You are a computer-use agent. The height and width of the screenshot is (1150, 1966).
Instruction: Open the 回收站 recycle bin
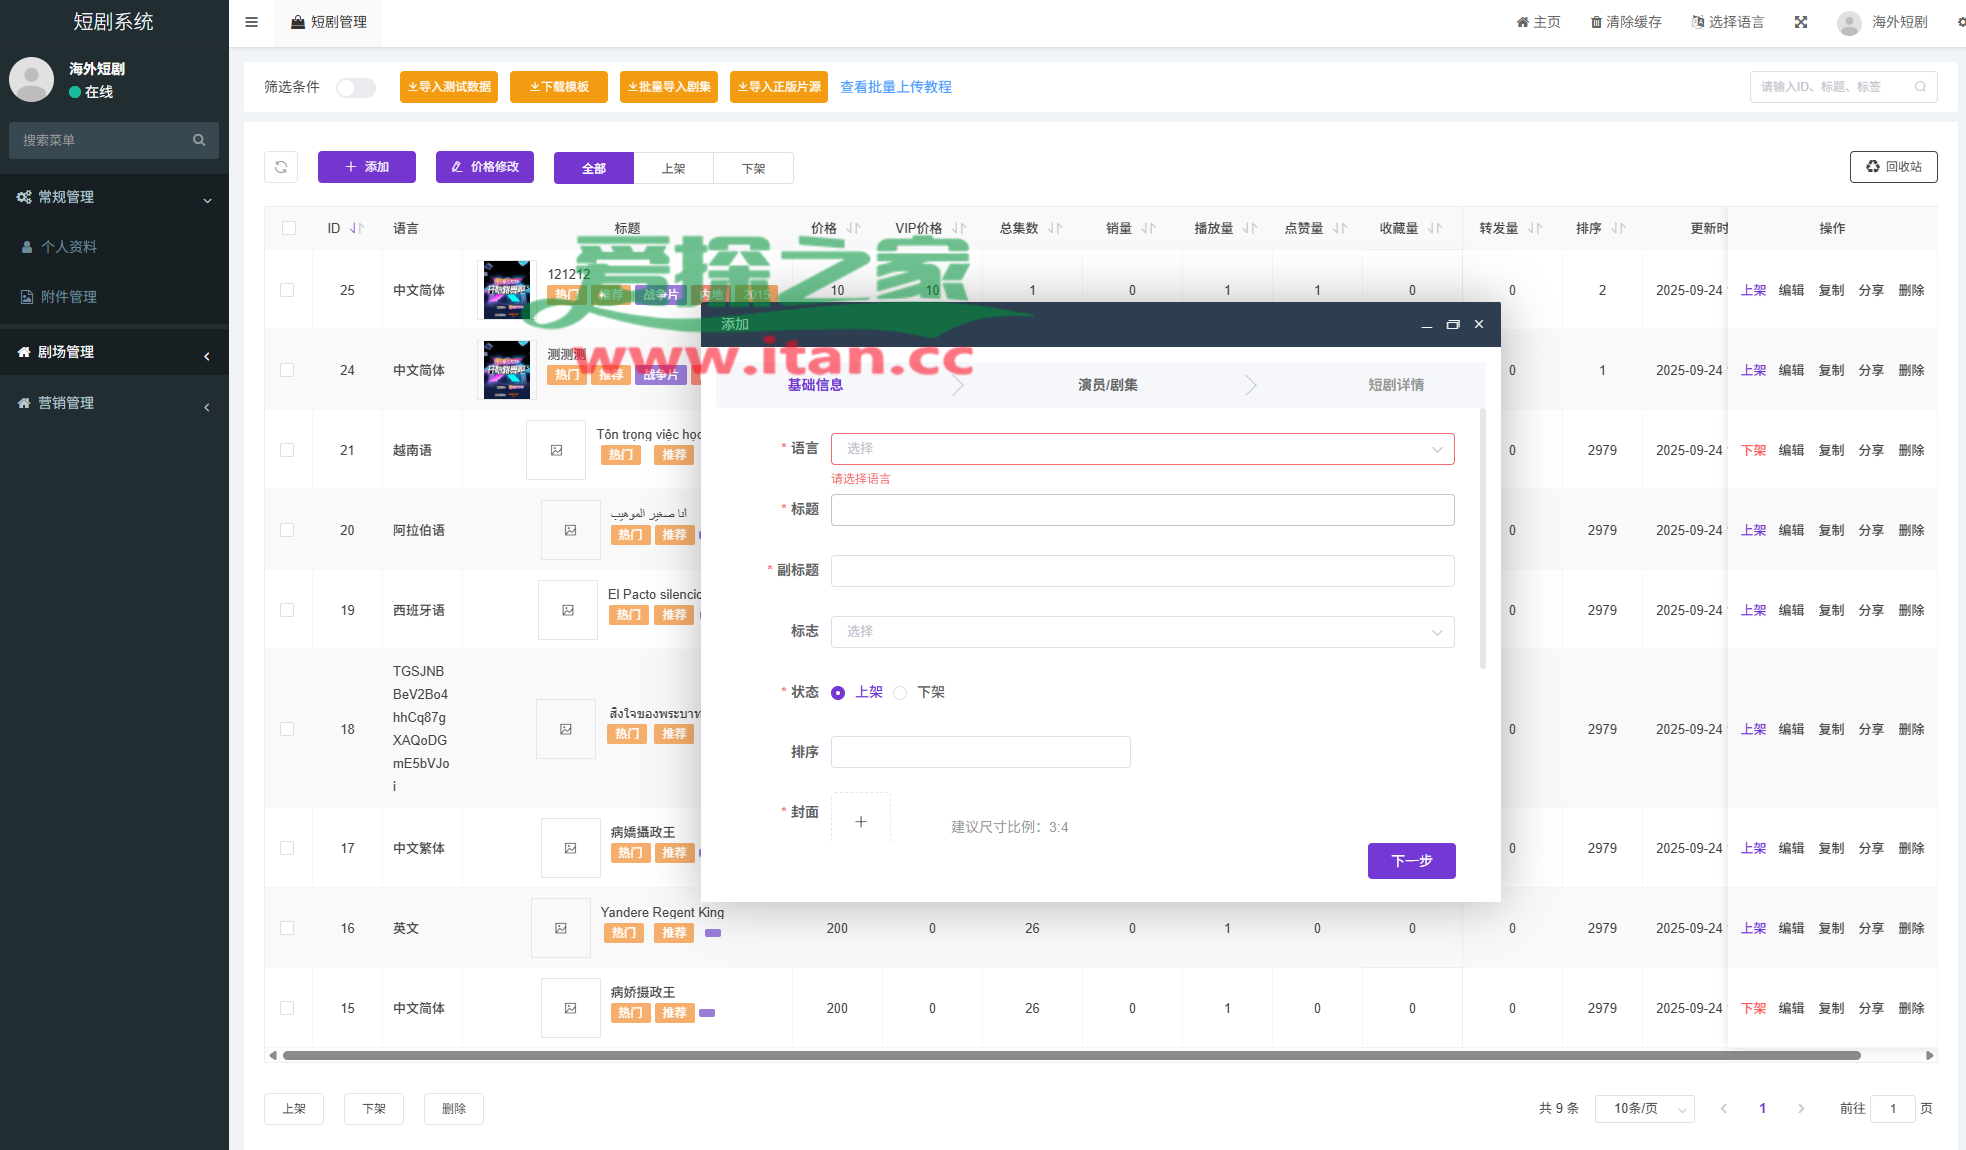tap(1893, 167)
